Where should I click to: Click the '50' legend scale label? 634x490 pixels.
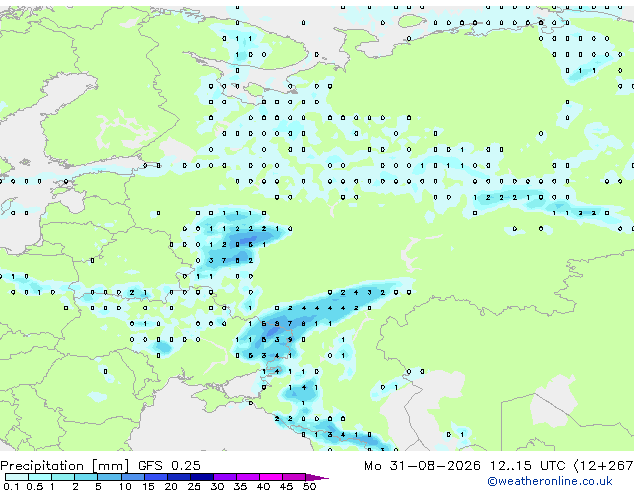[x=309, y=486]
